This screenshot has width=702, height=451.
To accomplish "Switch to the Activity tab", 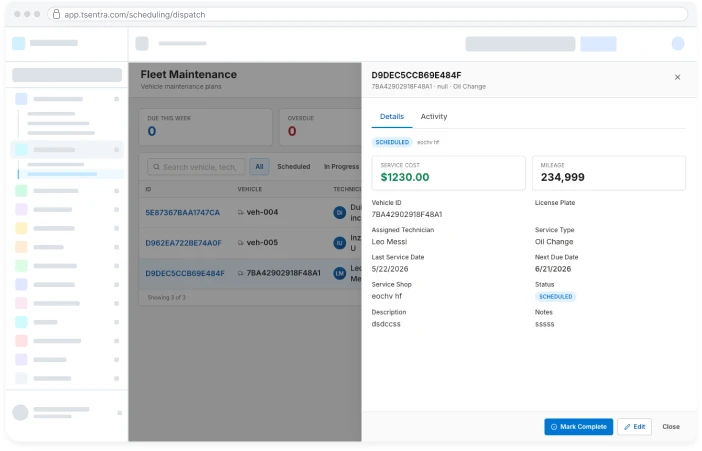I will coord(433,116).
